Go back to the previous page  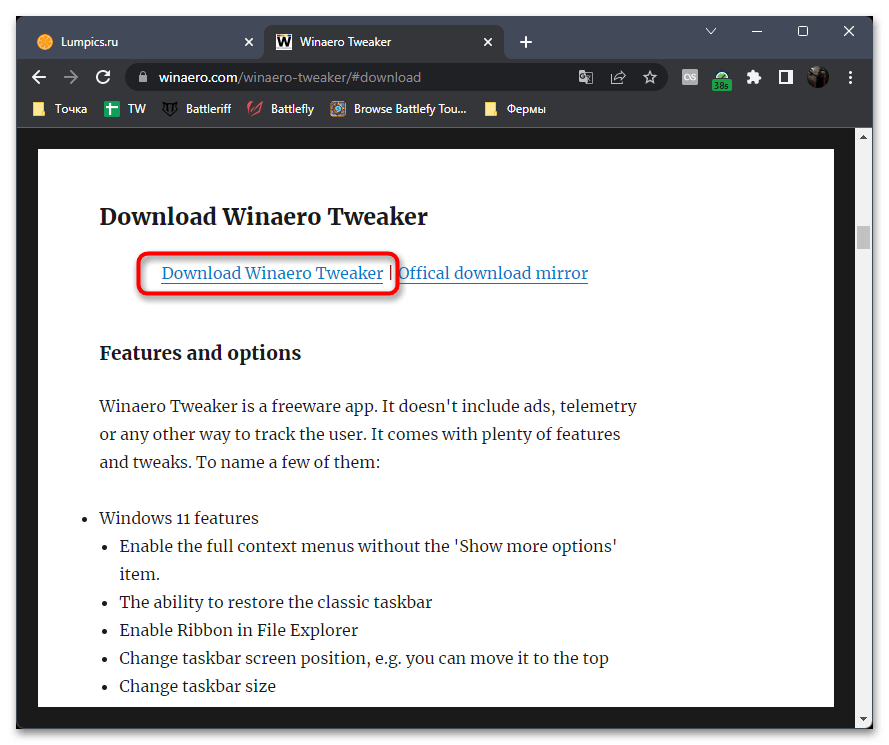[39, 77]
